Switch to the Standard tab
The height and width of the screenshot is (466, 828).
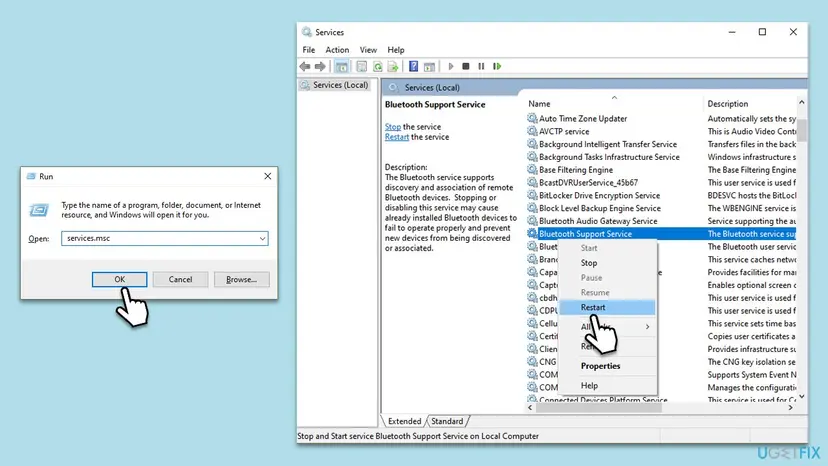click(x=447, y=421)
